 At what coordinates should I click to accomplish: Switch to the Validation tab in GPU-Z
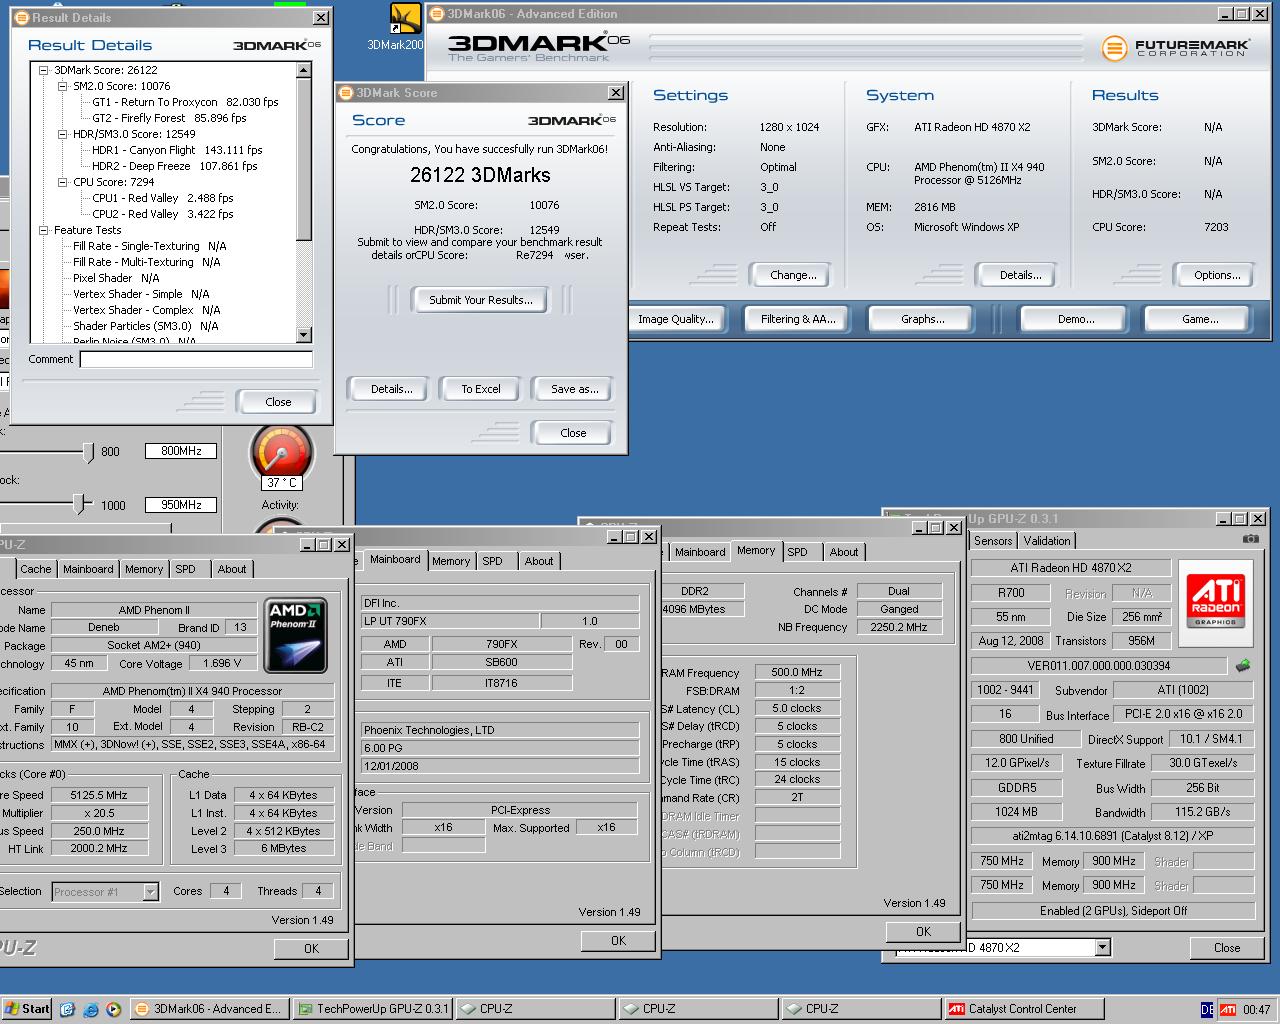coord(1047,540)
